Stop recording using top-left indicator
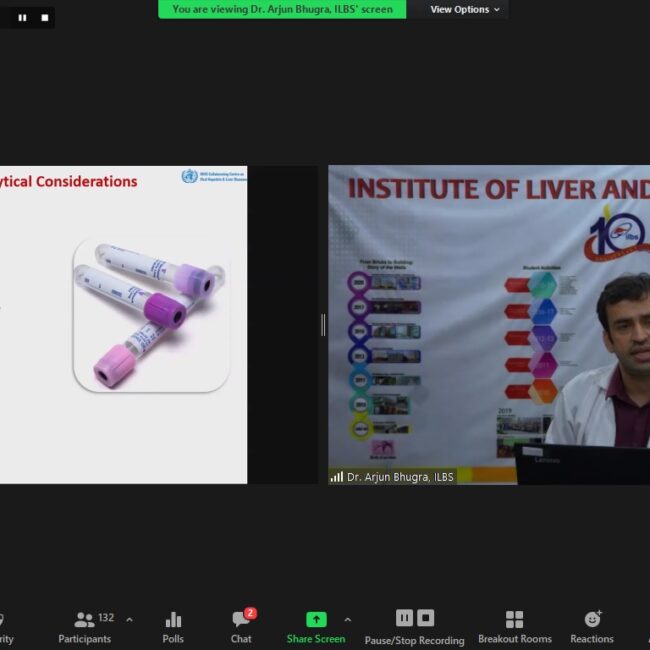This screenshot has height=650, width=650. pos(44,17)
